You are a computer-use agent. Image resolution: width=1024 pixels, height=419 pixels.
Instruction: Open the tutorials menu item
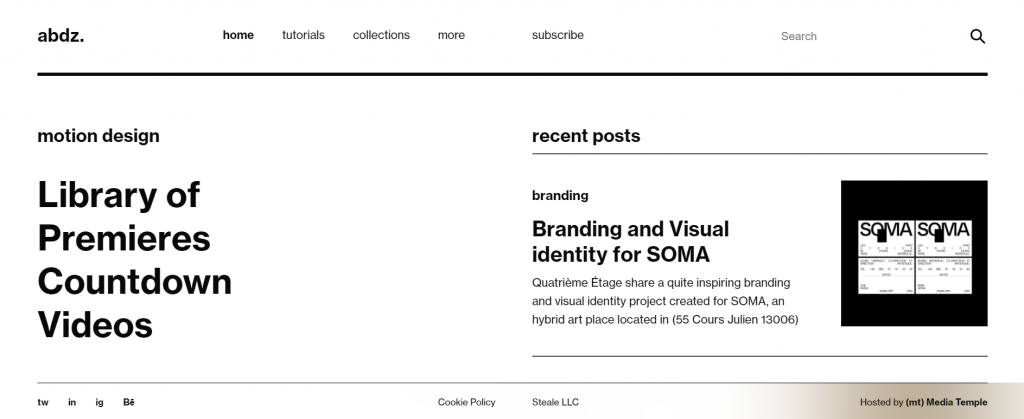click(x=303, y=35)
